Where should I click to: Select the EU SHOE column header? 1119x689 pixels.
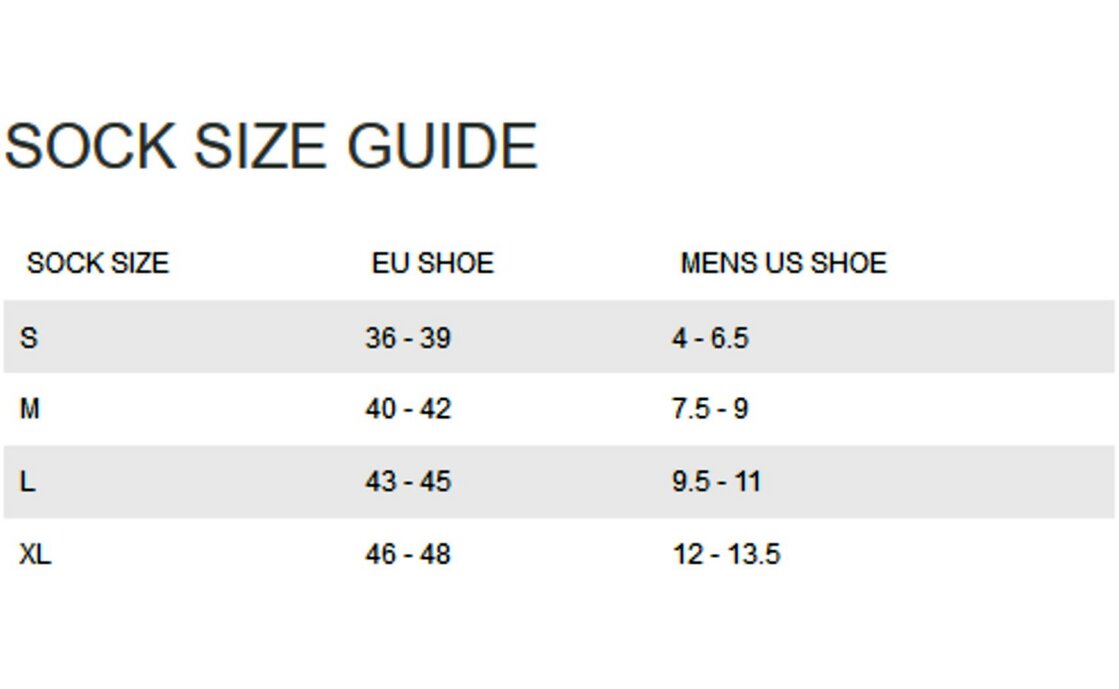(x=433, y=263)
